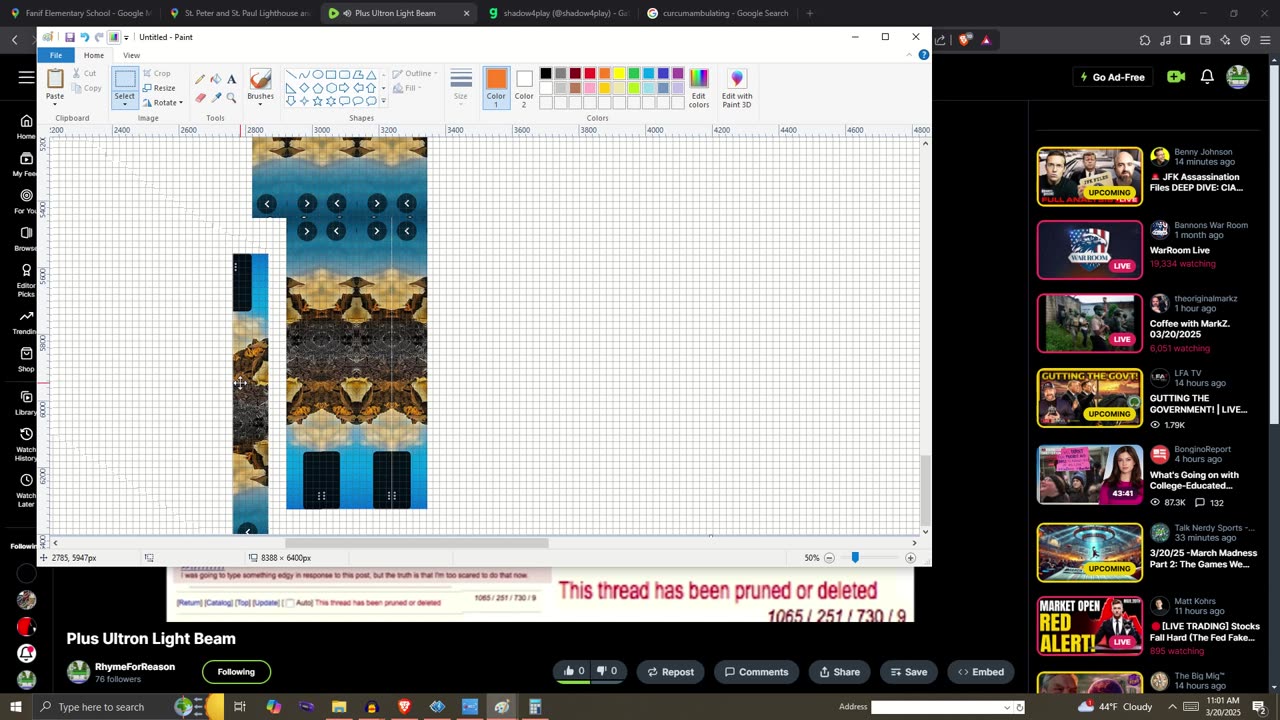This screenshot has height=720, width=1280.
Task: Click the Brave browser taskbar icon
Action: point(404,707)
